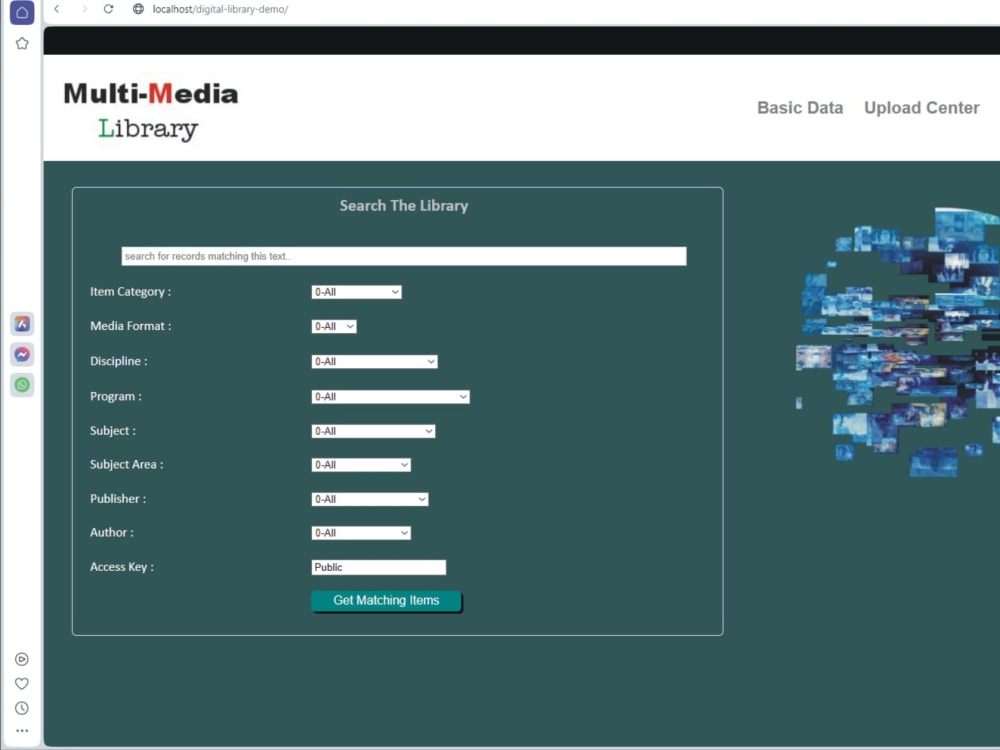
Task: Click the search records text field
Action: 404,256
